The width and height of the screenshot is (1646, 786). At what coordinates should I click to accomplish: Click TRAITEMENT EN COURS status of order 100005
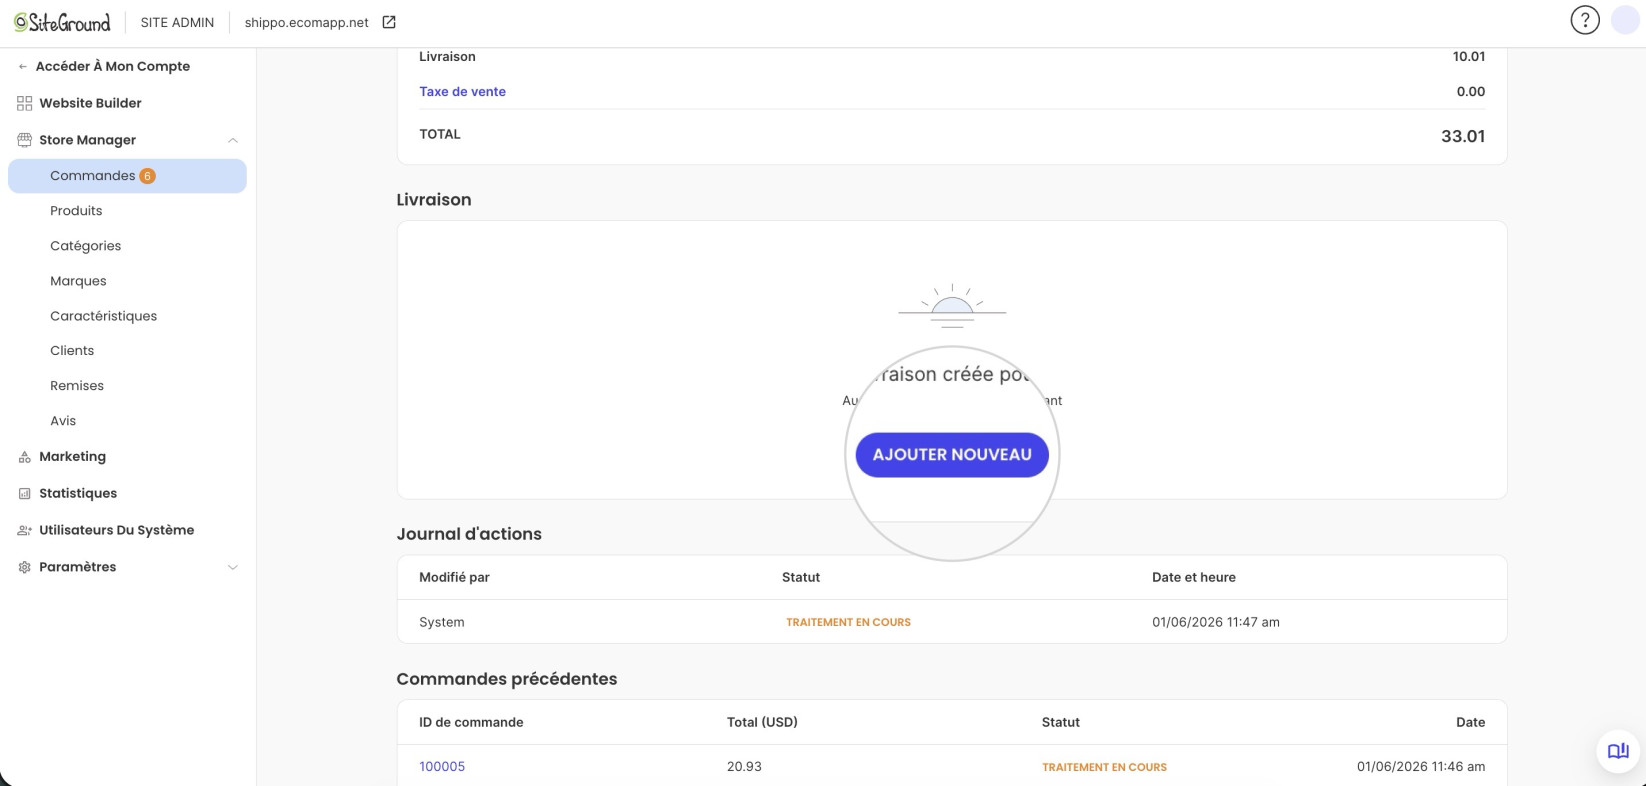(x=1104, y=767)
